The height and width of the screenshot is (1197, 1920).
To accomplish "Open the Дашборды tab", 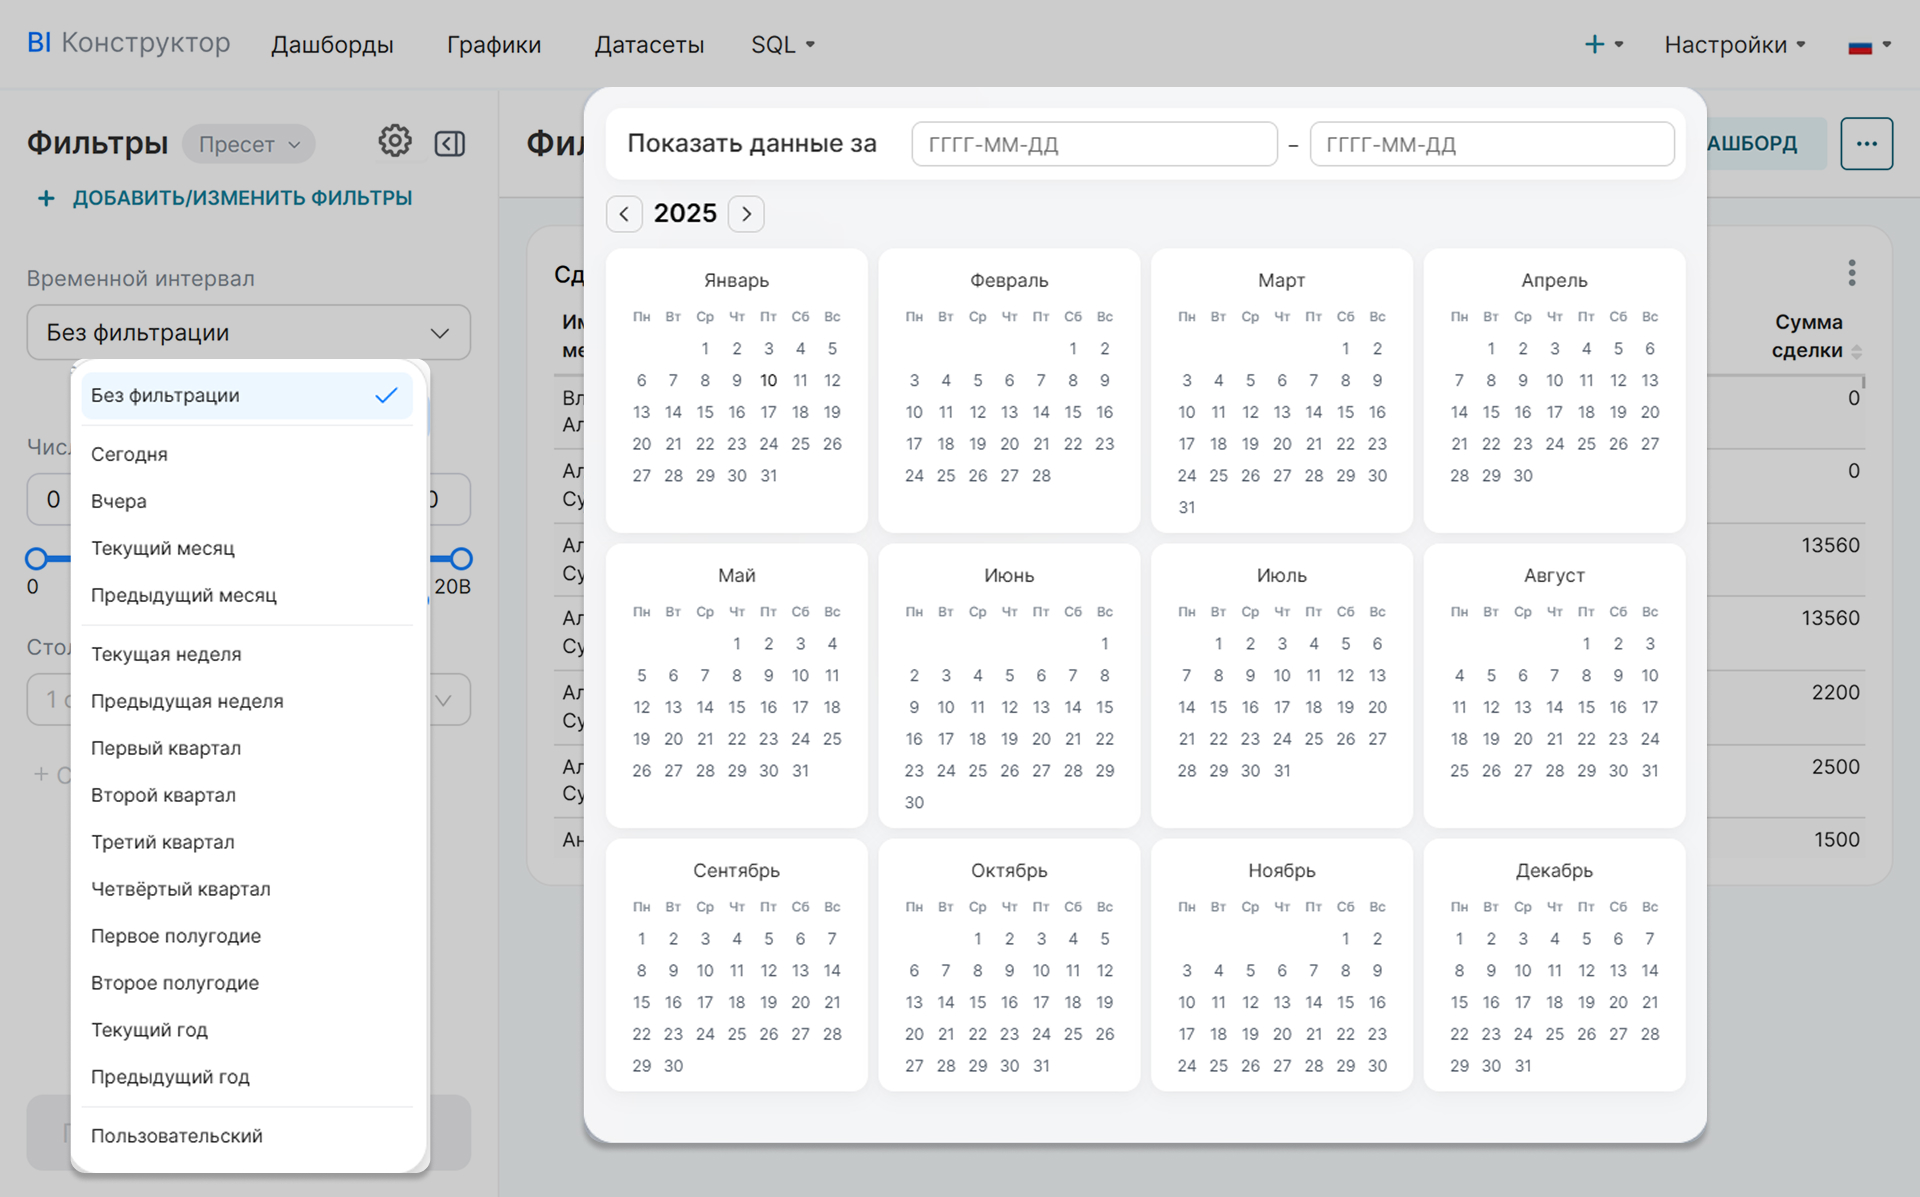I will click(x=332, y=45).
